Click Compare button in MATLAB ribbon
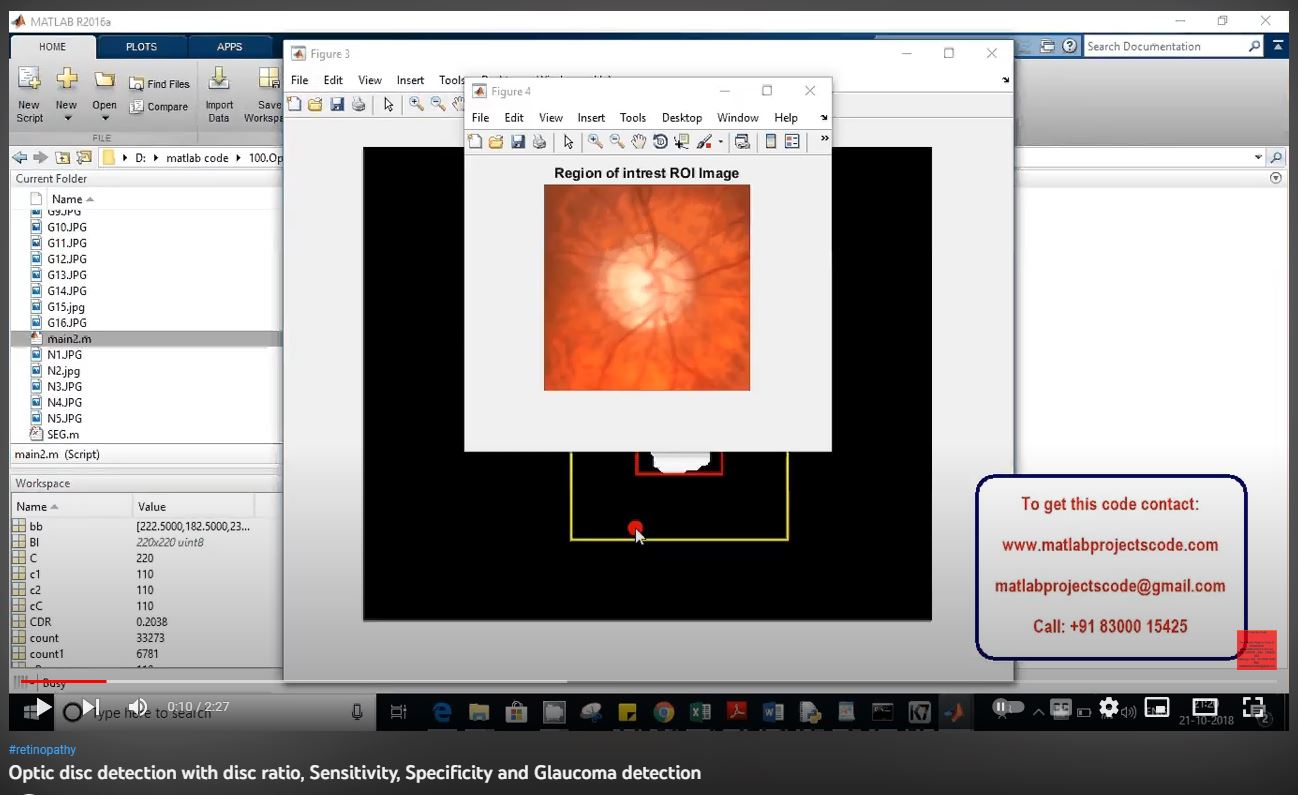The image size is (1298, 795). (159, 107)
